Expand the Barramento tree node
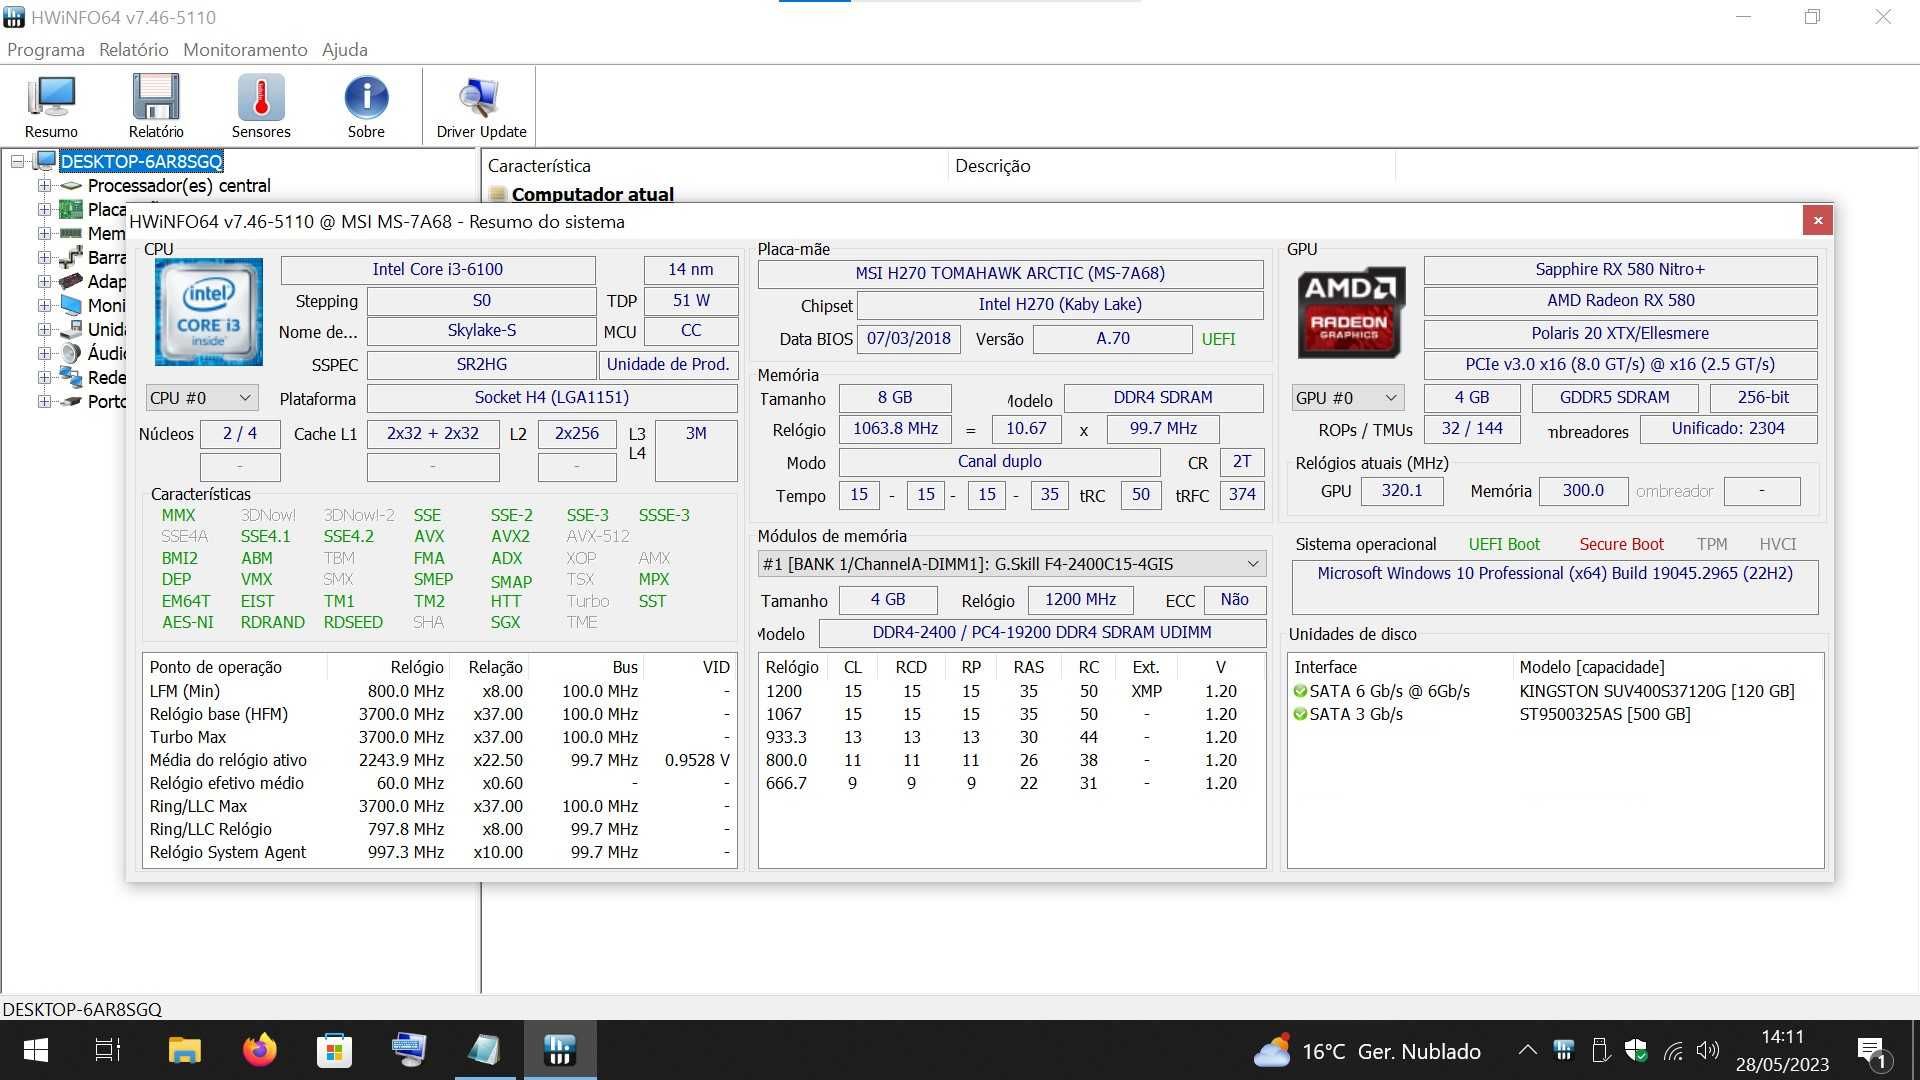 (44, 257)
